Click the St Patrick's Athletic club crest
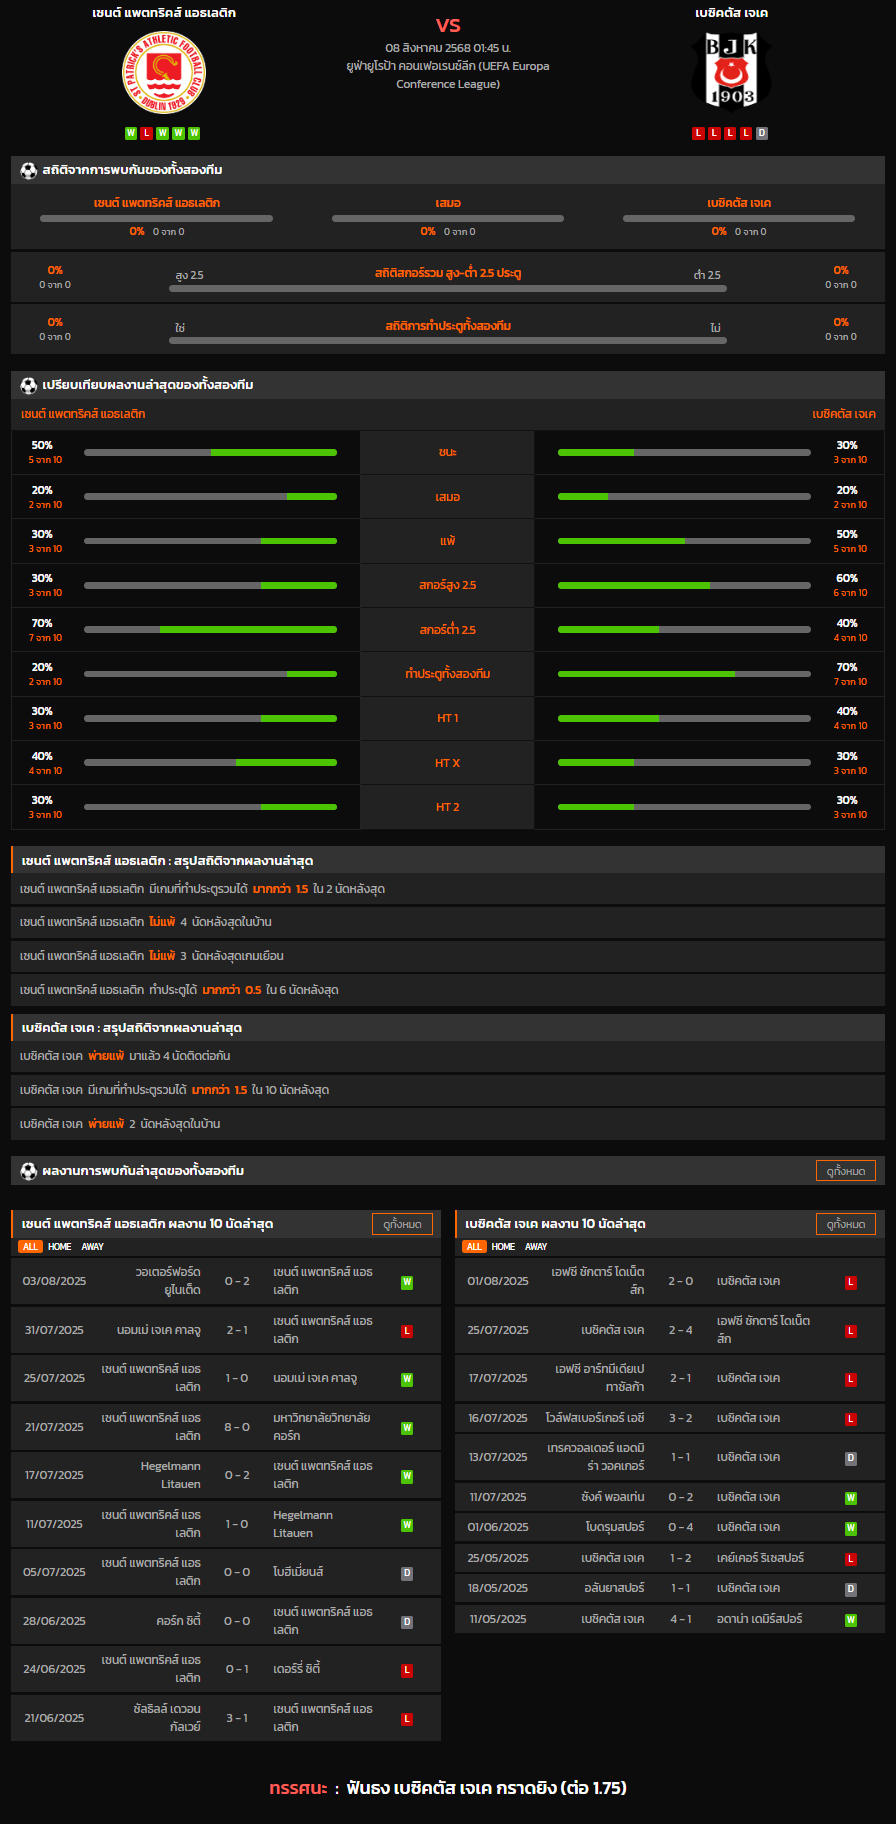This screenshot has width=896, height=1824. tap(164, 72)
